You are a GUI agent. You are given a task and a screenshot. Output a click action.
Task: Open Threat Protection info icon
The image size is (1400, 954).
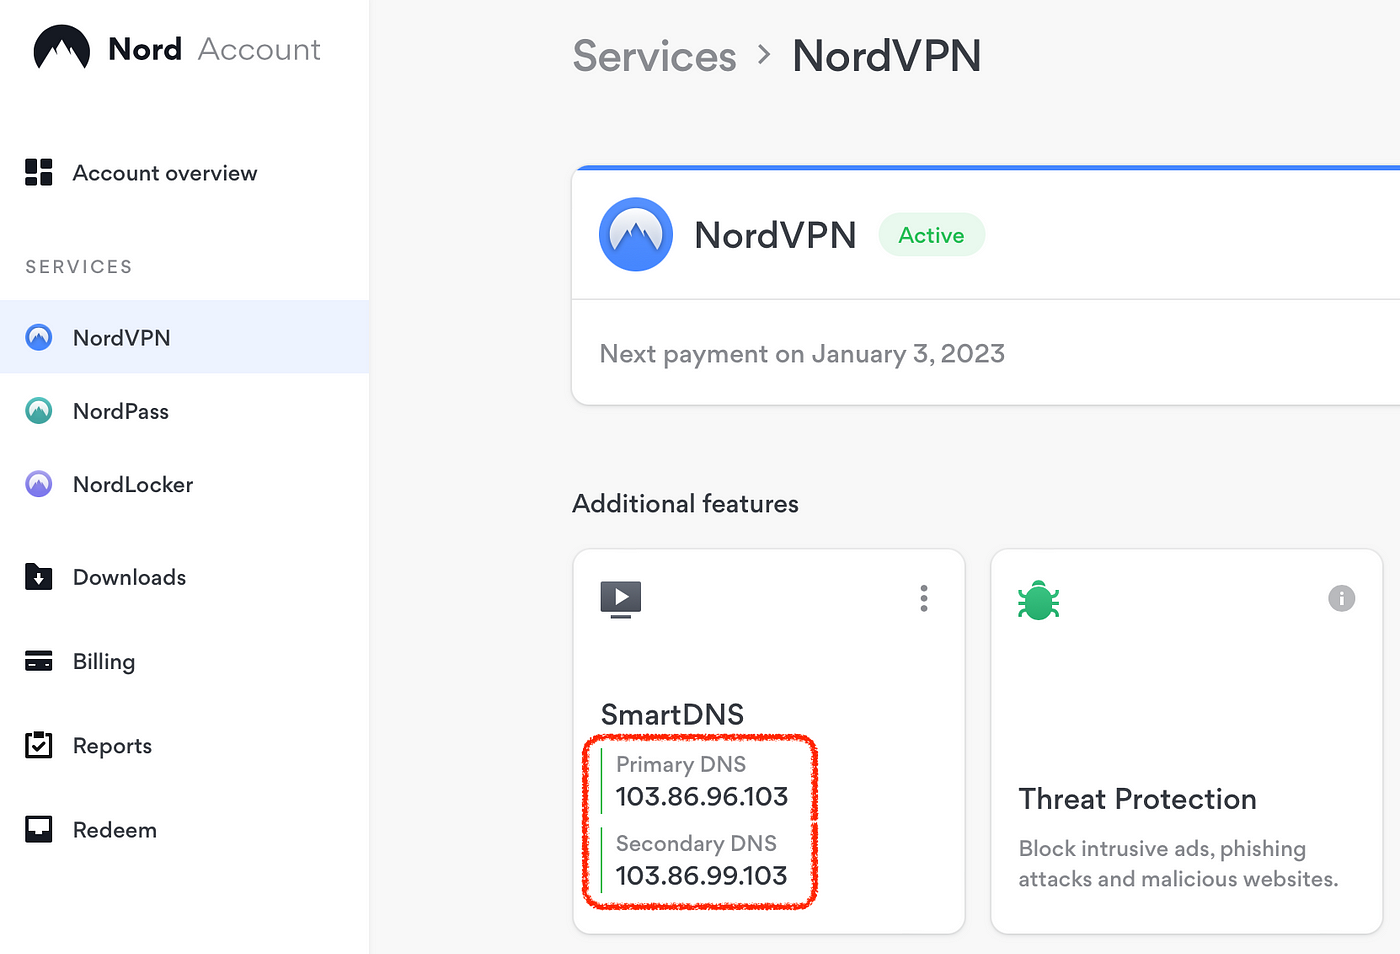click(1341, 598)
